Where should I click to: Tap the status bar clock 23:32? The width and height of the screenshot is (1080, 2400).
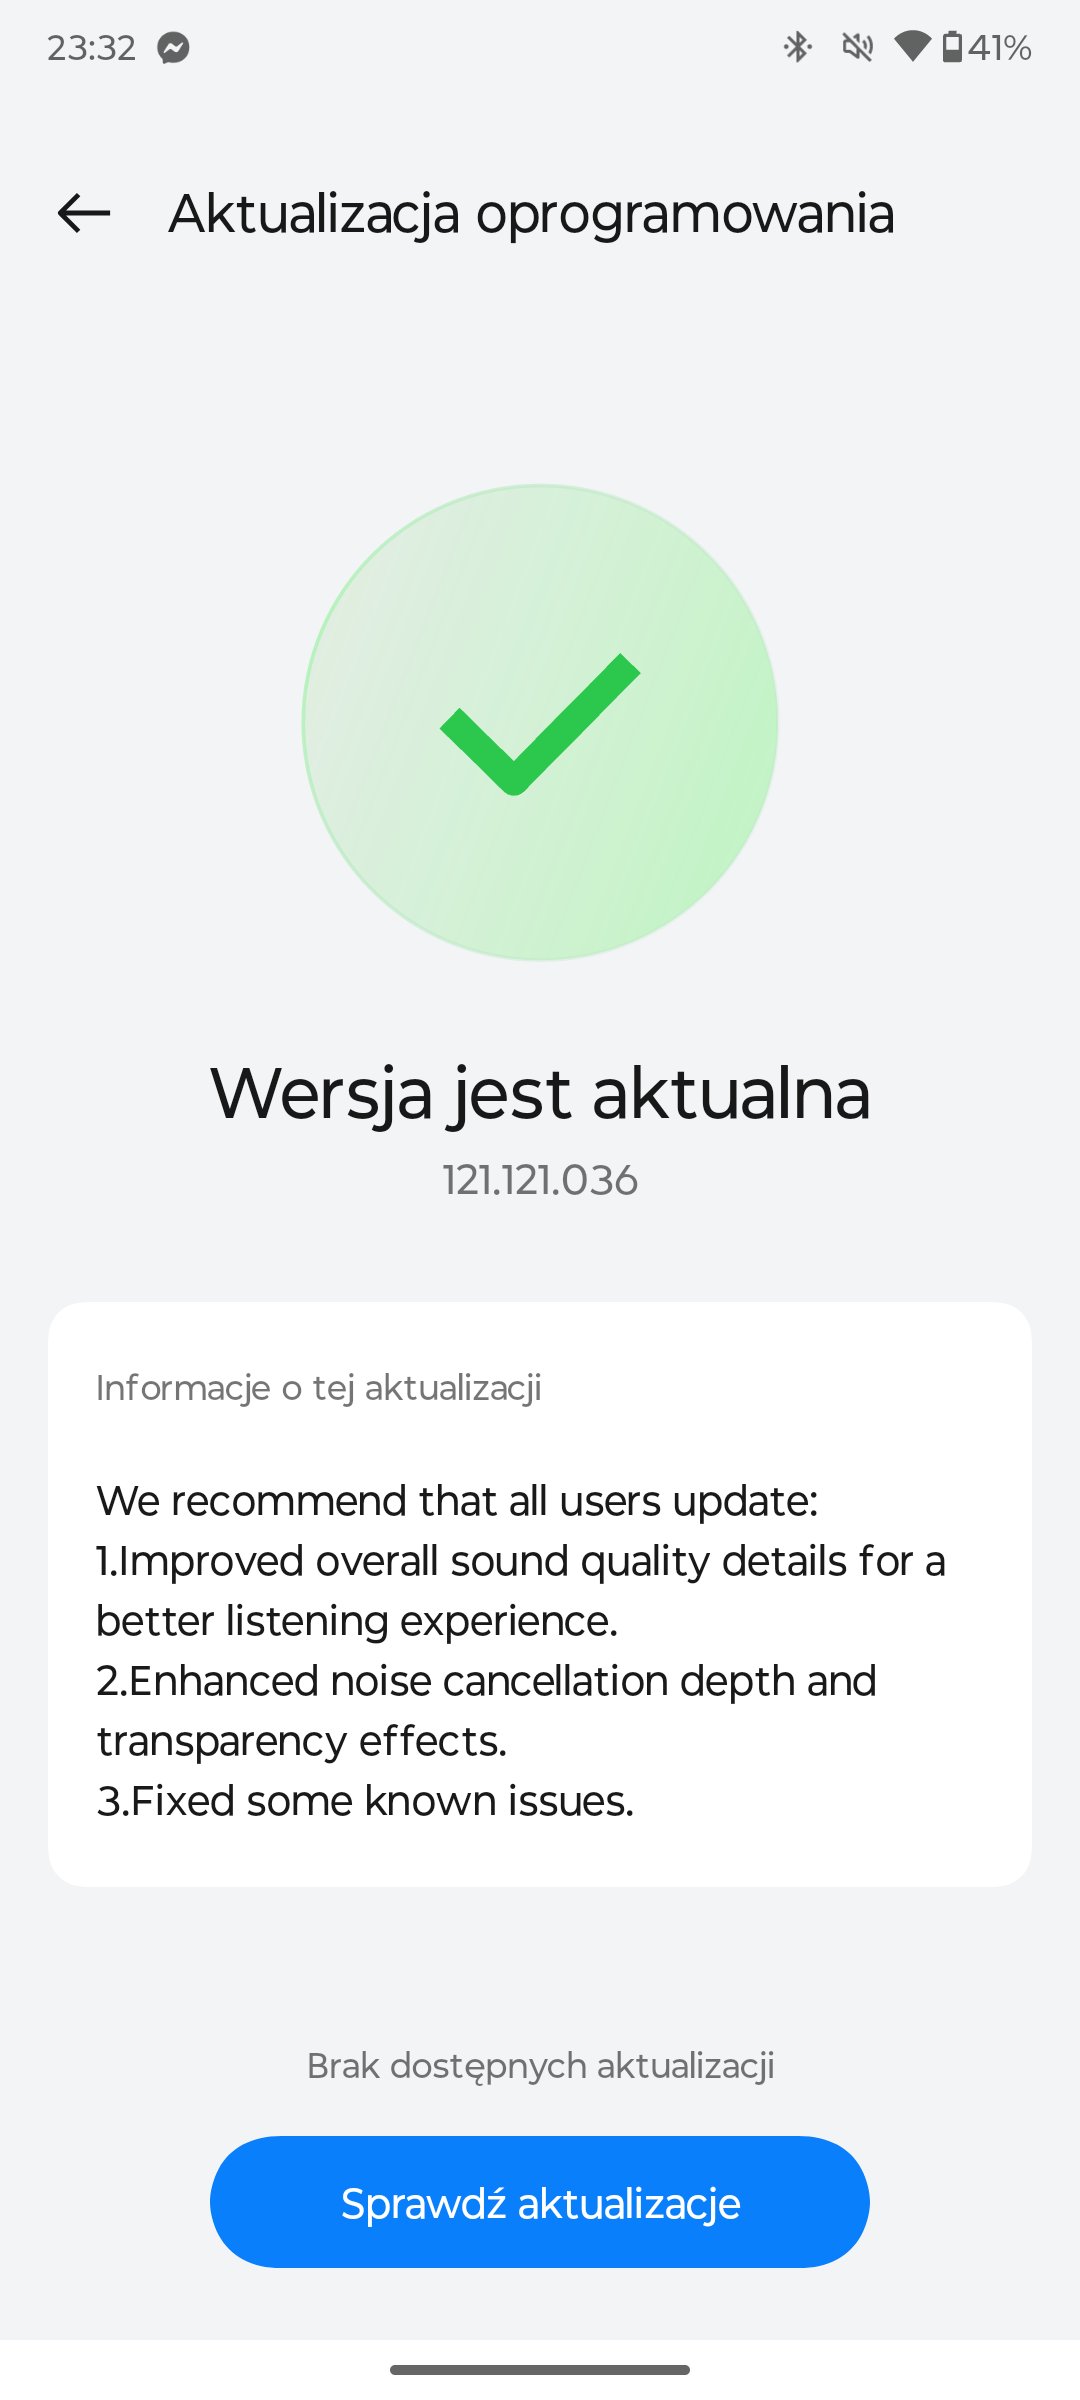point(91,48)
